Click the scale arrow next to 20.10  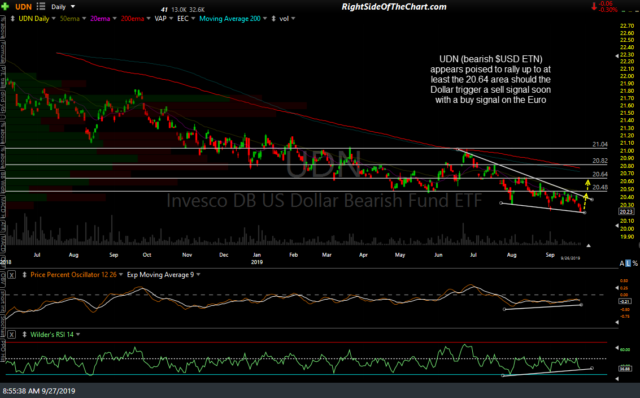coord(617,225)
